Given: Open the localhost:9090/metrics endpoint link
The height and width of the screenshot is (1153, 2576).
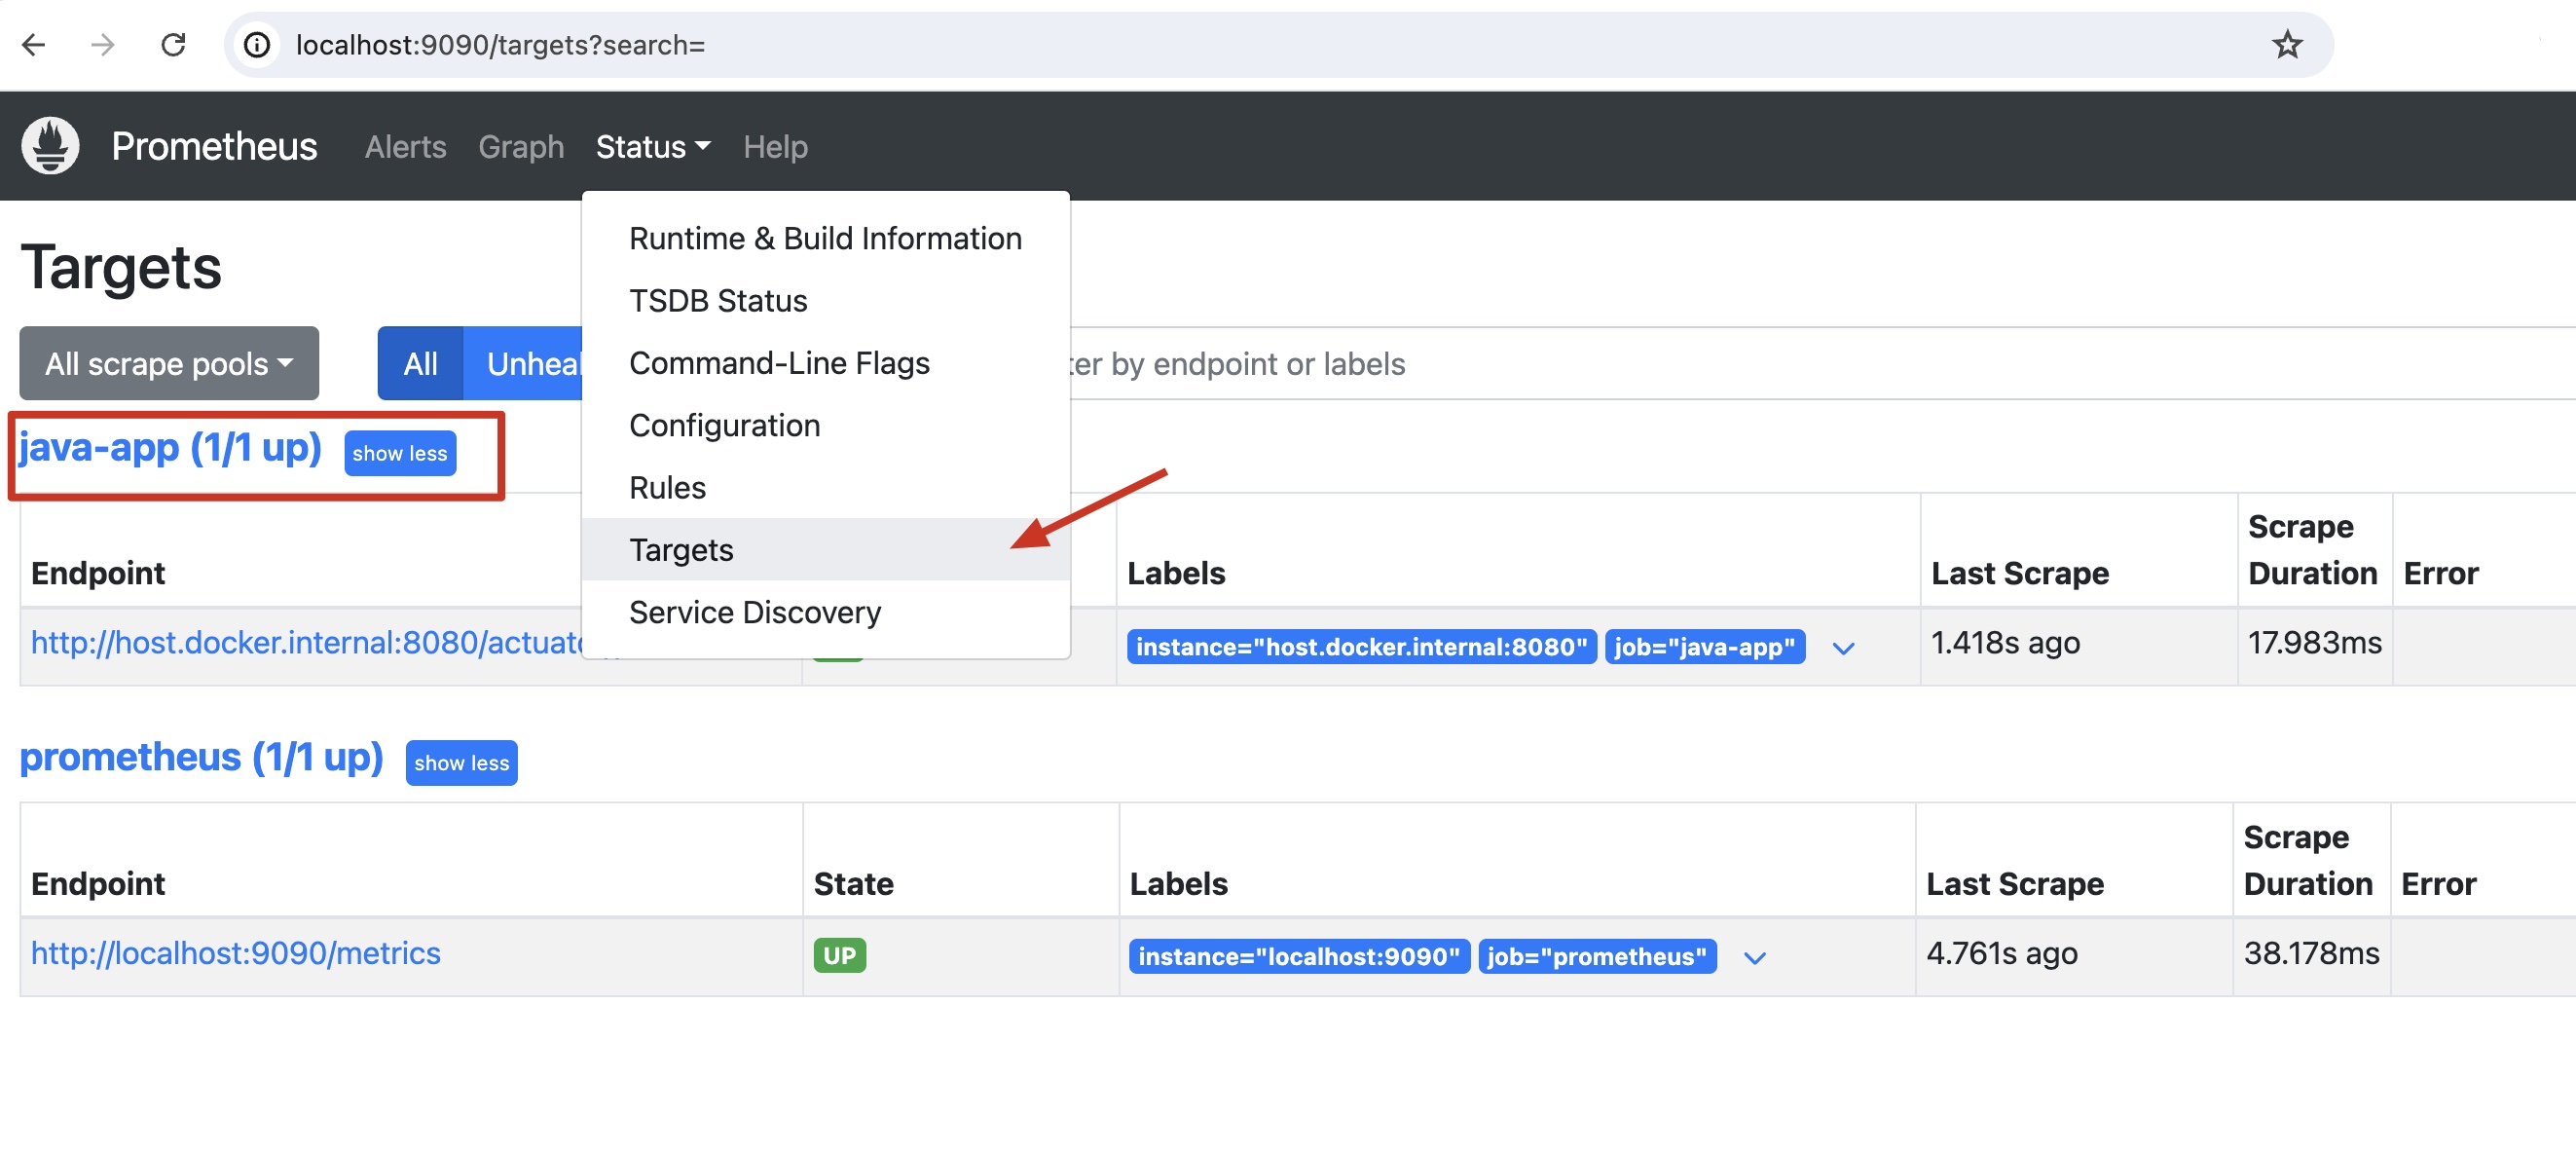Looking at the screenshot, I should (x=235, y=953).
